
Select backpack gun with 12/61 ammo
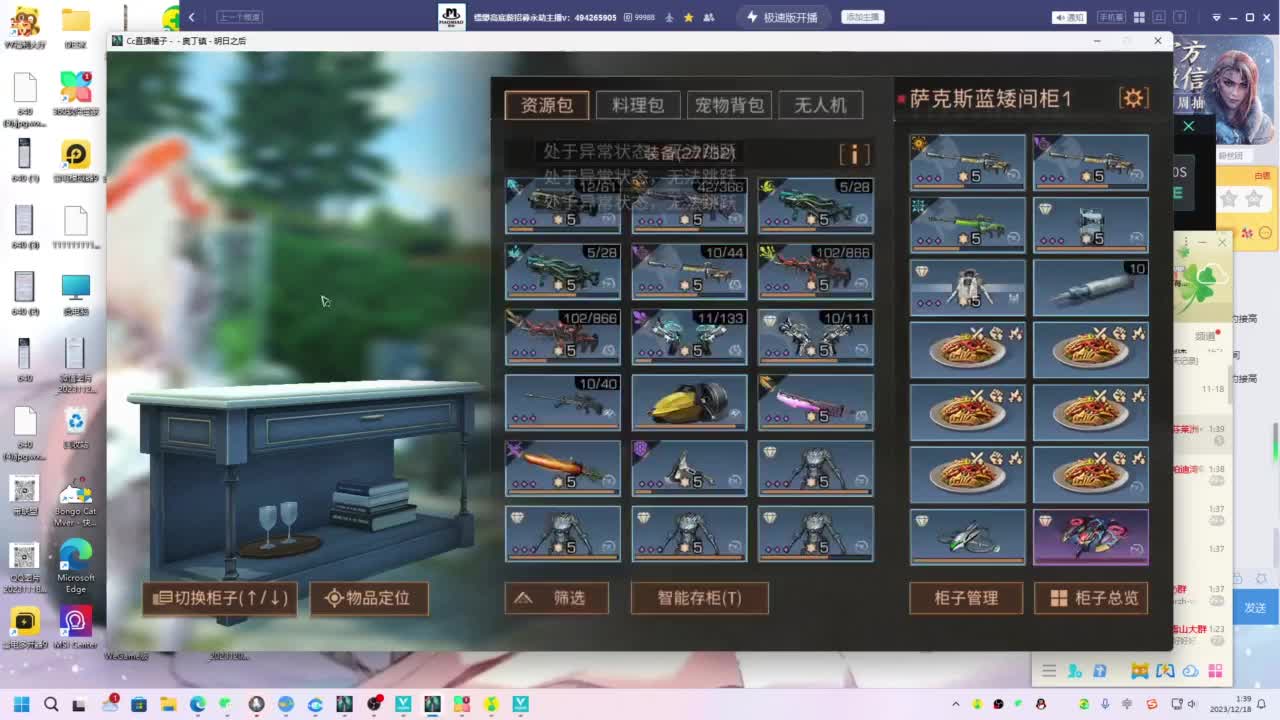coord(563,206)
